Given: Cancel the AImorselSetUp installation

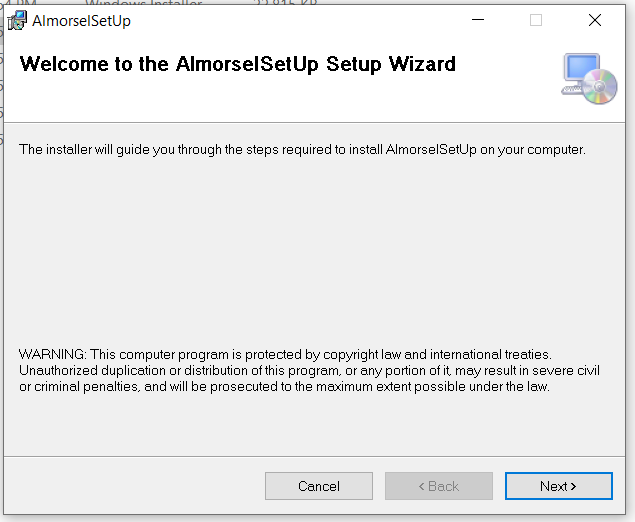Looking at the screenshot, I should (x=319, y=486).
